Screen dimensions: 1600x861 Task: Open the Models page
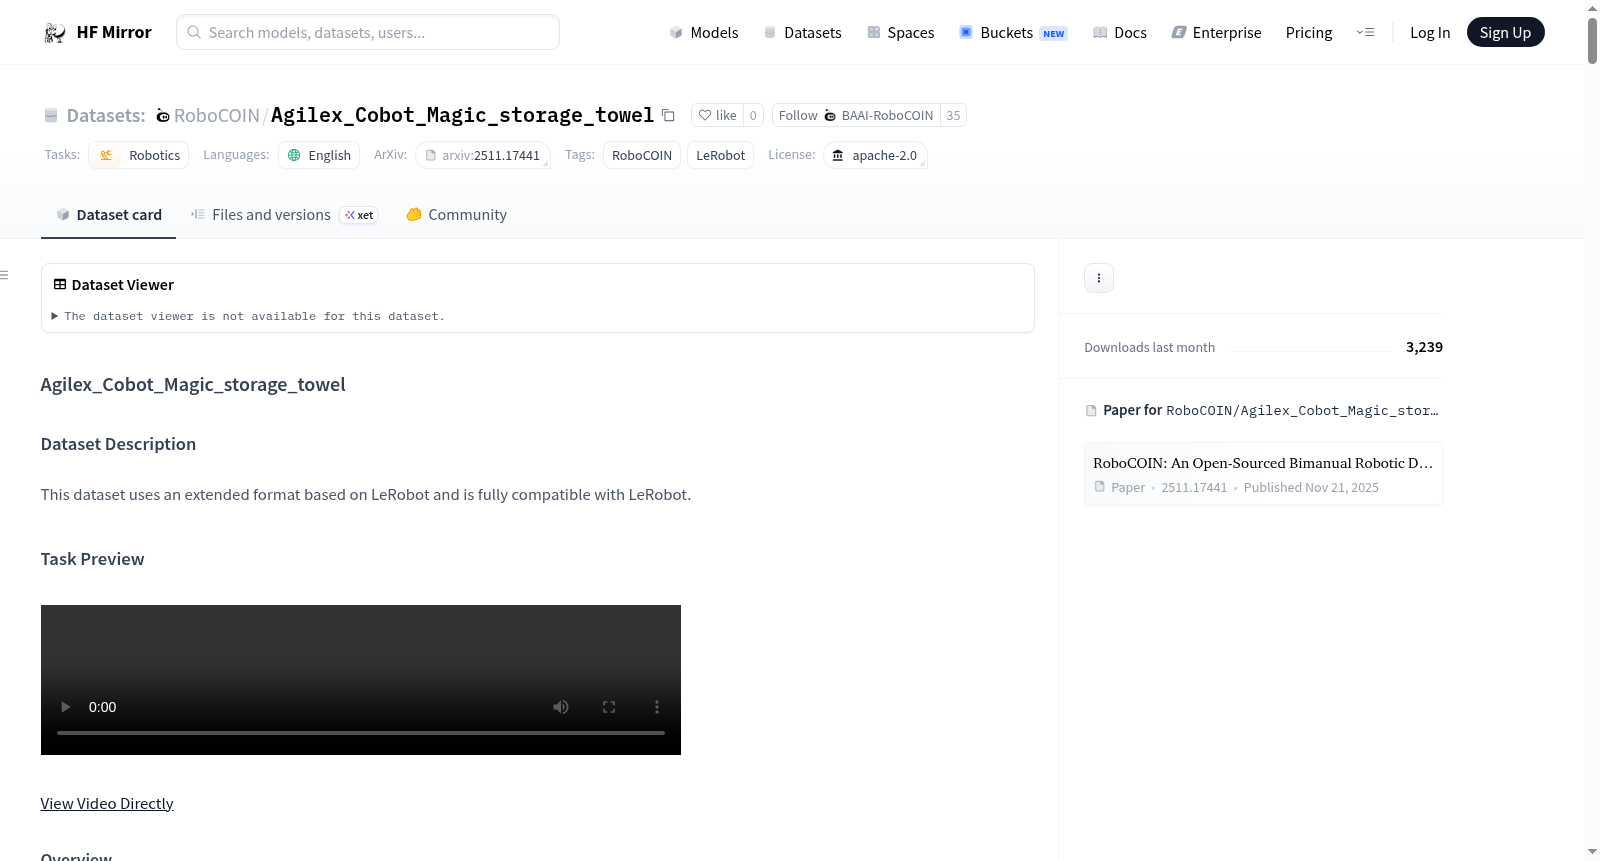[x=704, y=33]
